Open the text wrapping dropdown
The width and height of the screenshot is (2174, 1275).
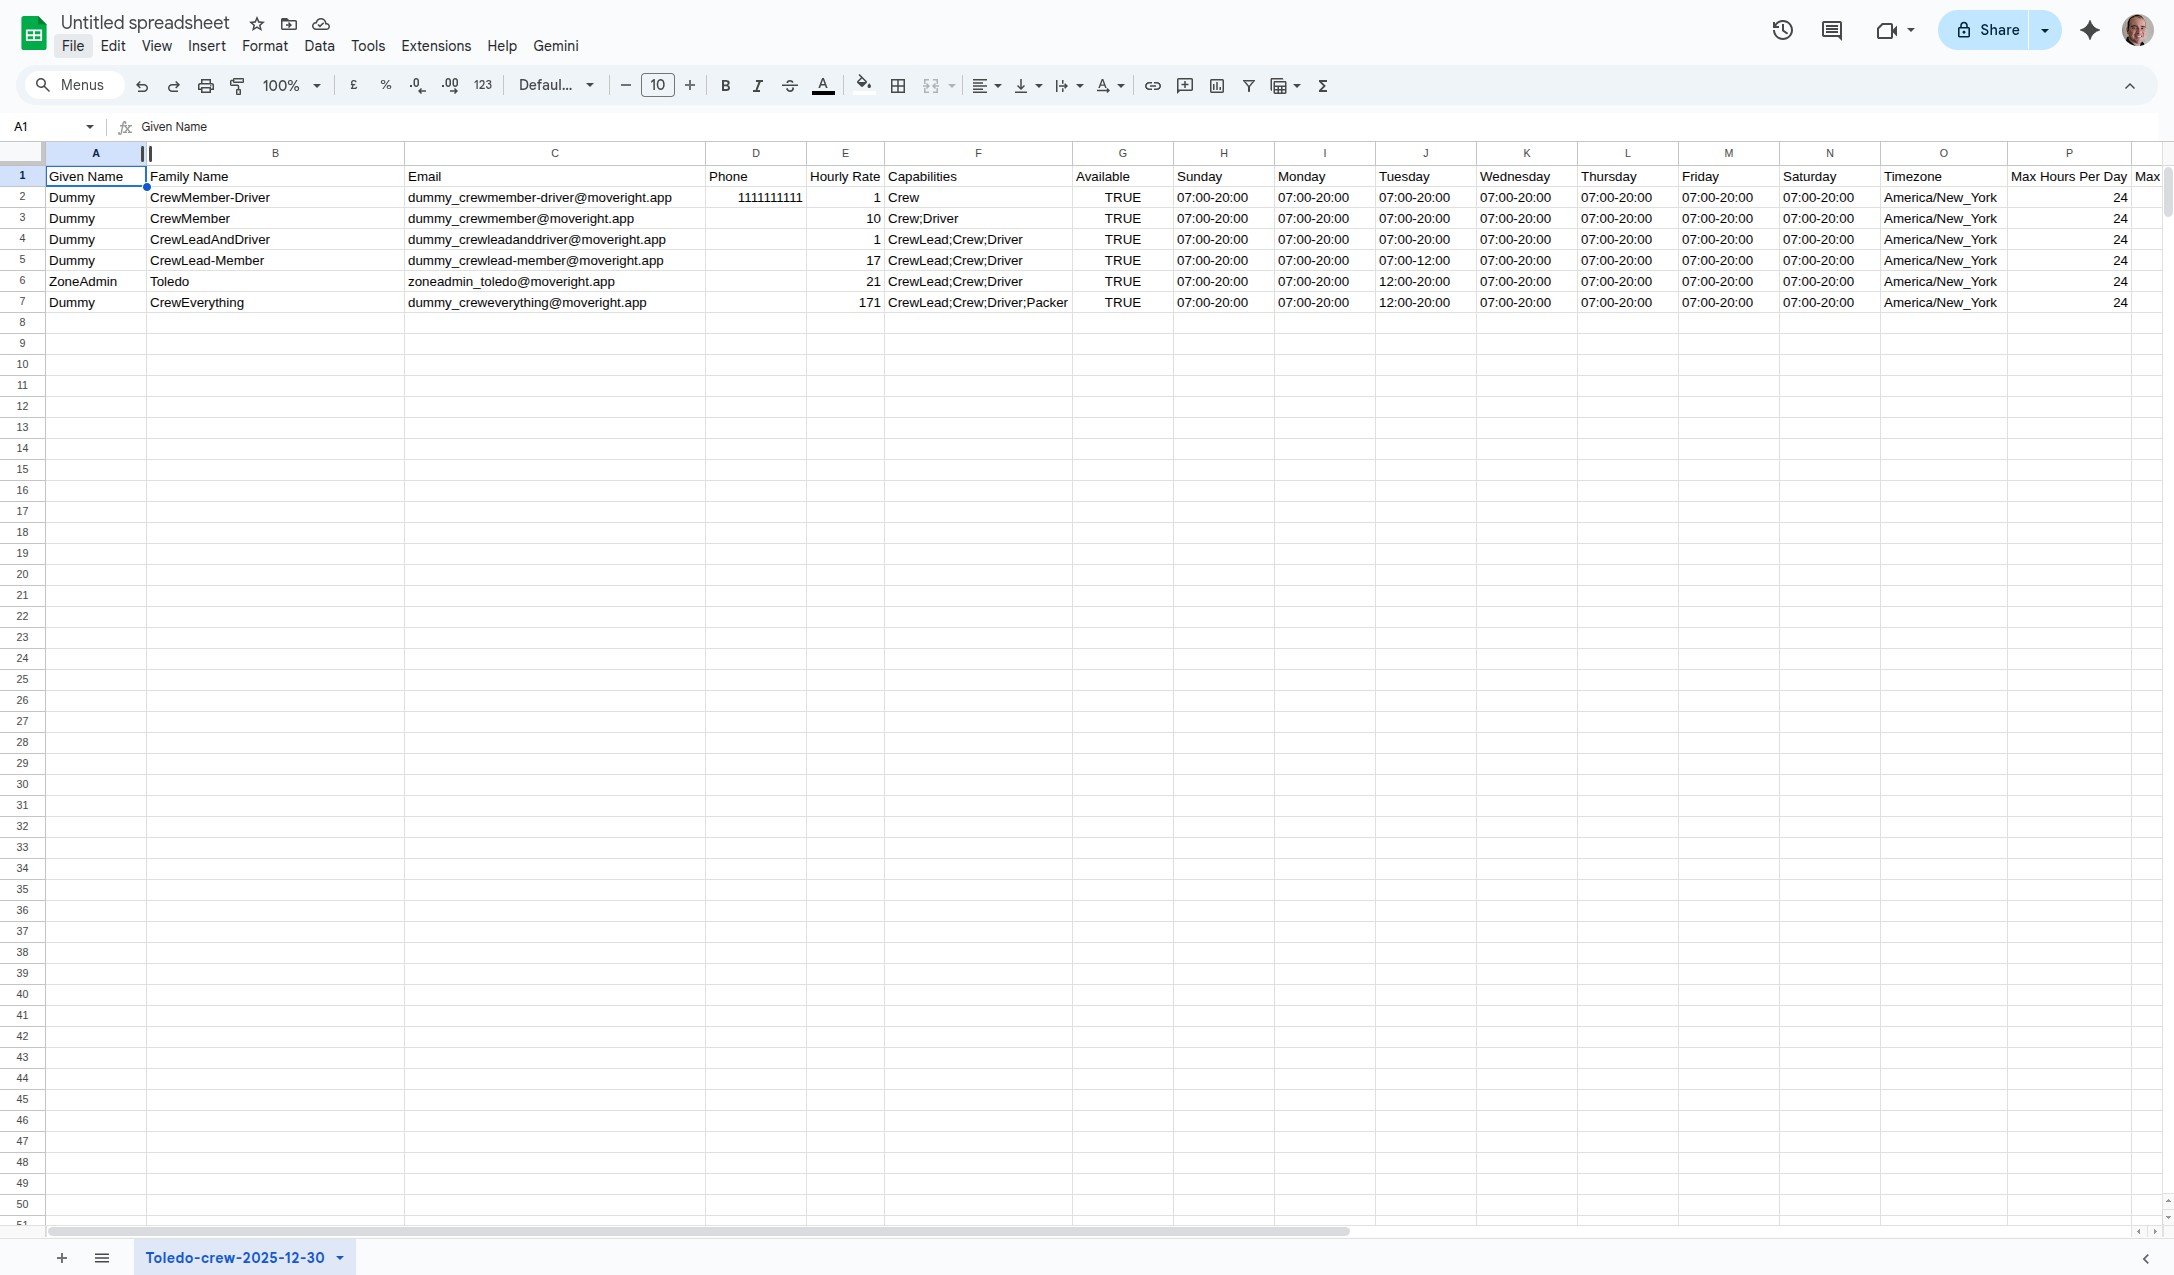1069,86
